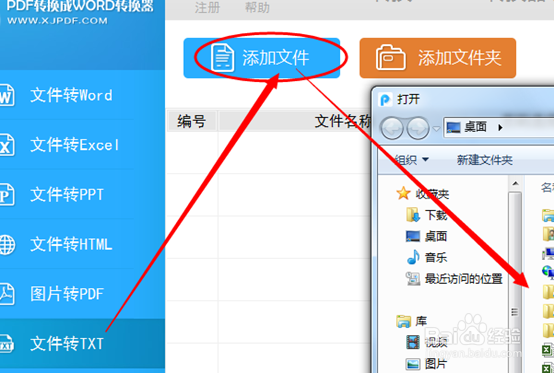Expand the 桌面 breadcrumb arrow
The image size is (554, 373).
[x=500, y=128]
